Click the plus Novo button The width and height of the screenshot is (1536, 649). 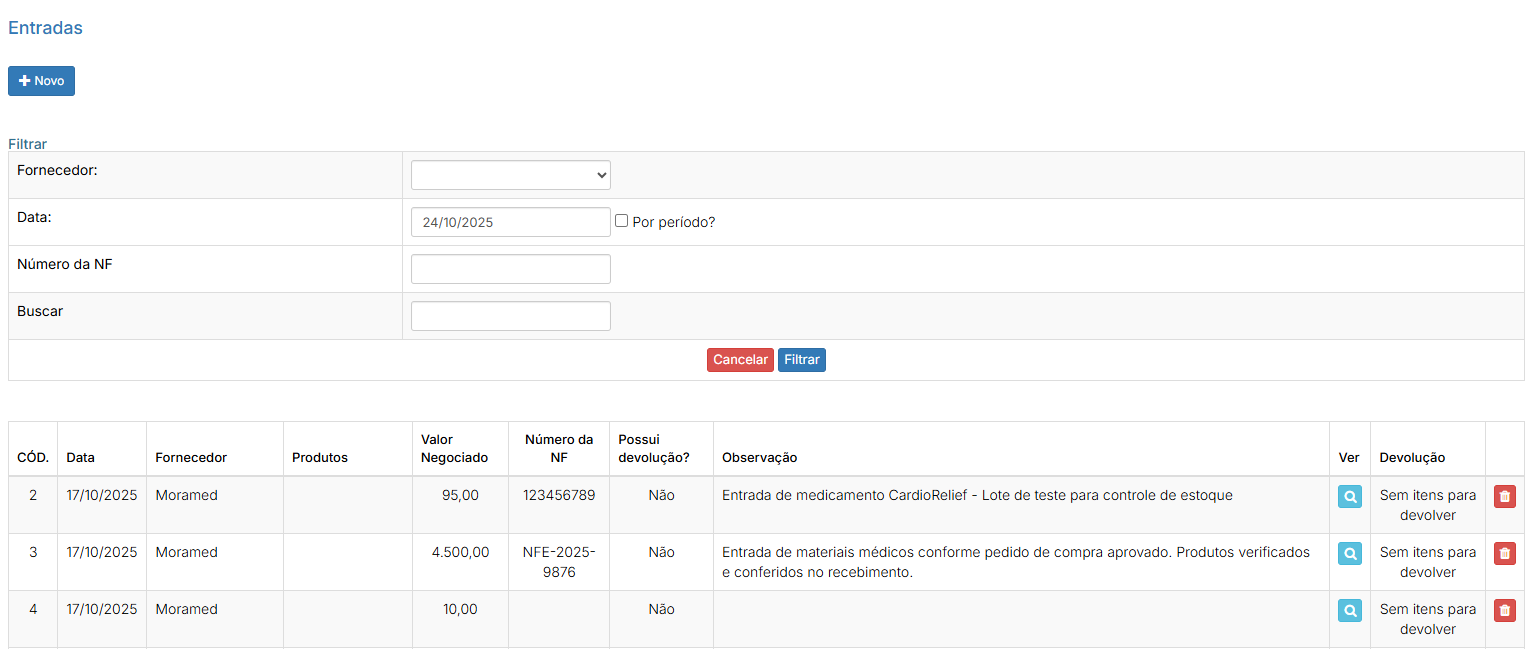coord(41,81)
